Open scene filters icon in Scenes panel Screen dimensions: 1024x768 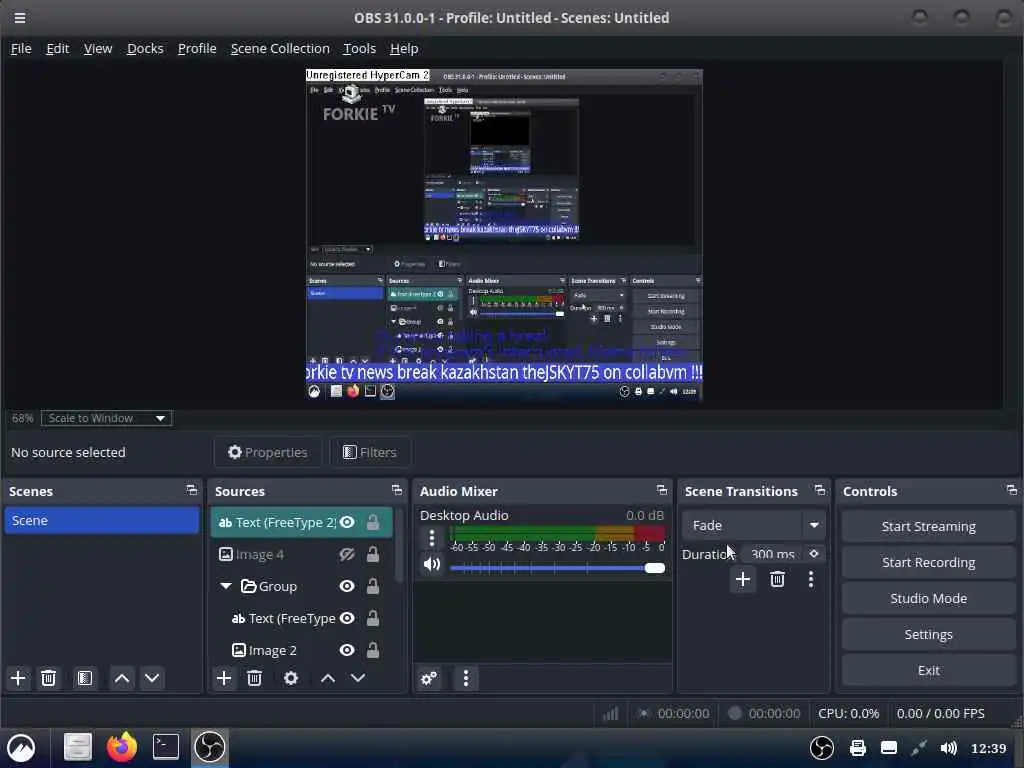click(85, 678)
